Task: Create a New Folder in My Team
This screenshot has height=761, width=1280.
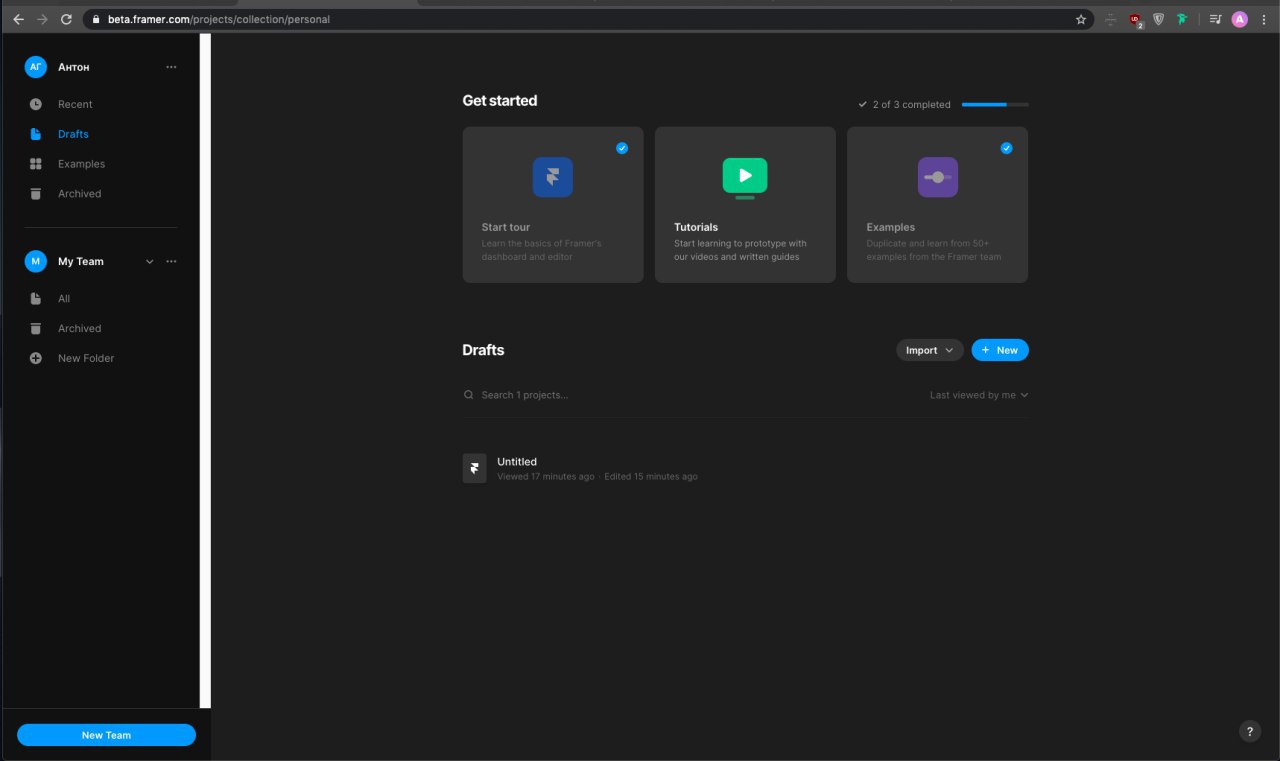Action: coord(86,358)
